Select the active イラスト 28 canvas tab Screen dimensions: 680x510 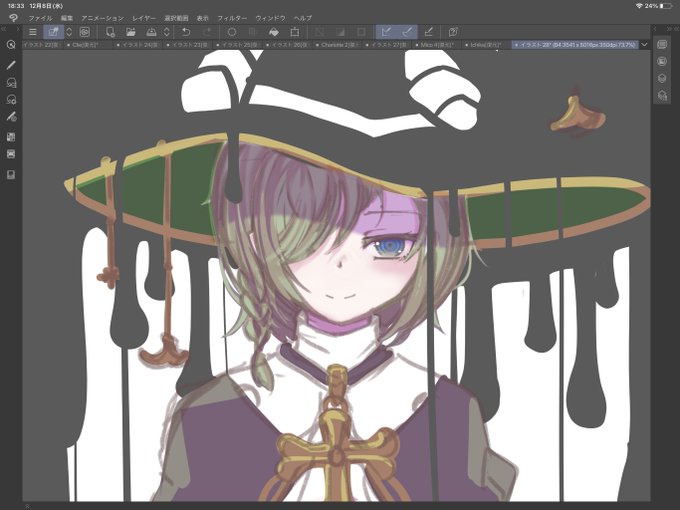point(575,45)
